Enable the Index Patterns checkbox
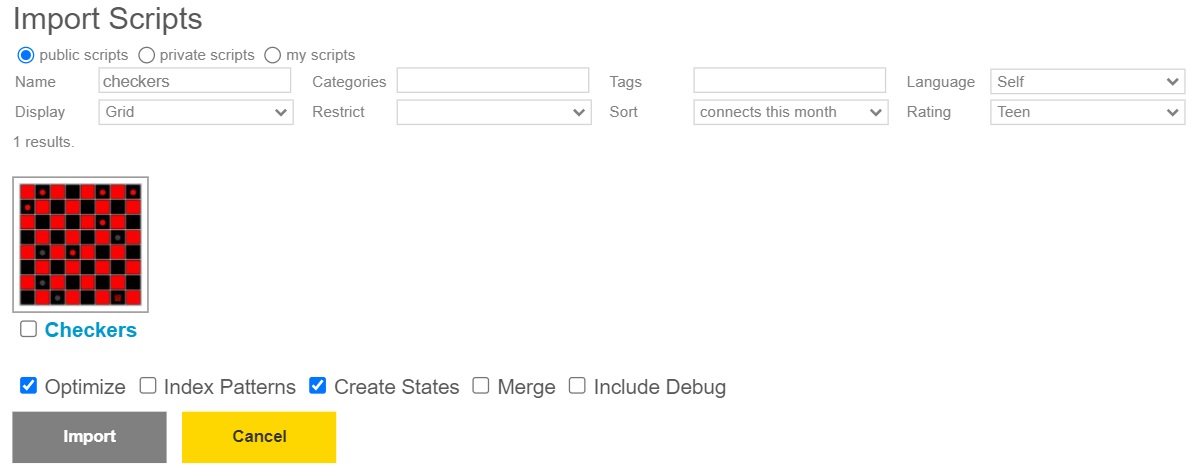Screen dimensions: 1194x474 [148, 386]
